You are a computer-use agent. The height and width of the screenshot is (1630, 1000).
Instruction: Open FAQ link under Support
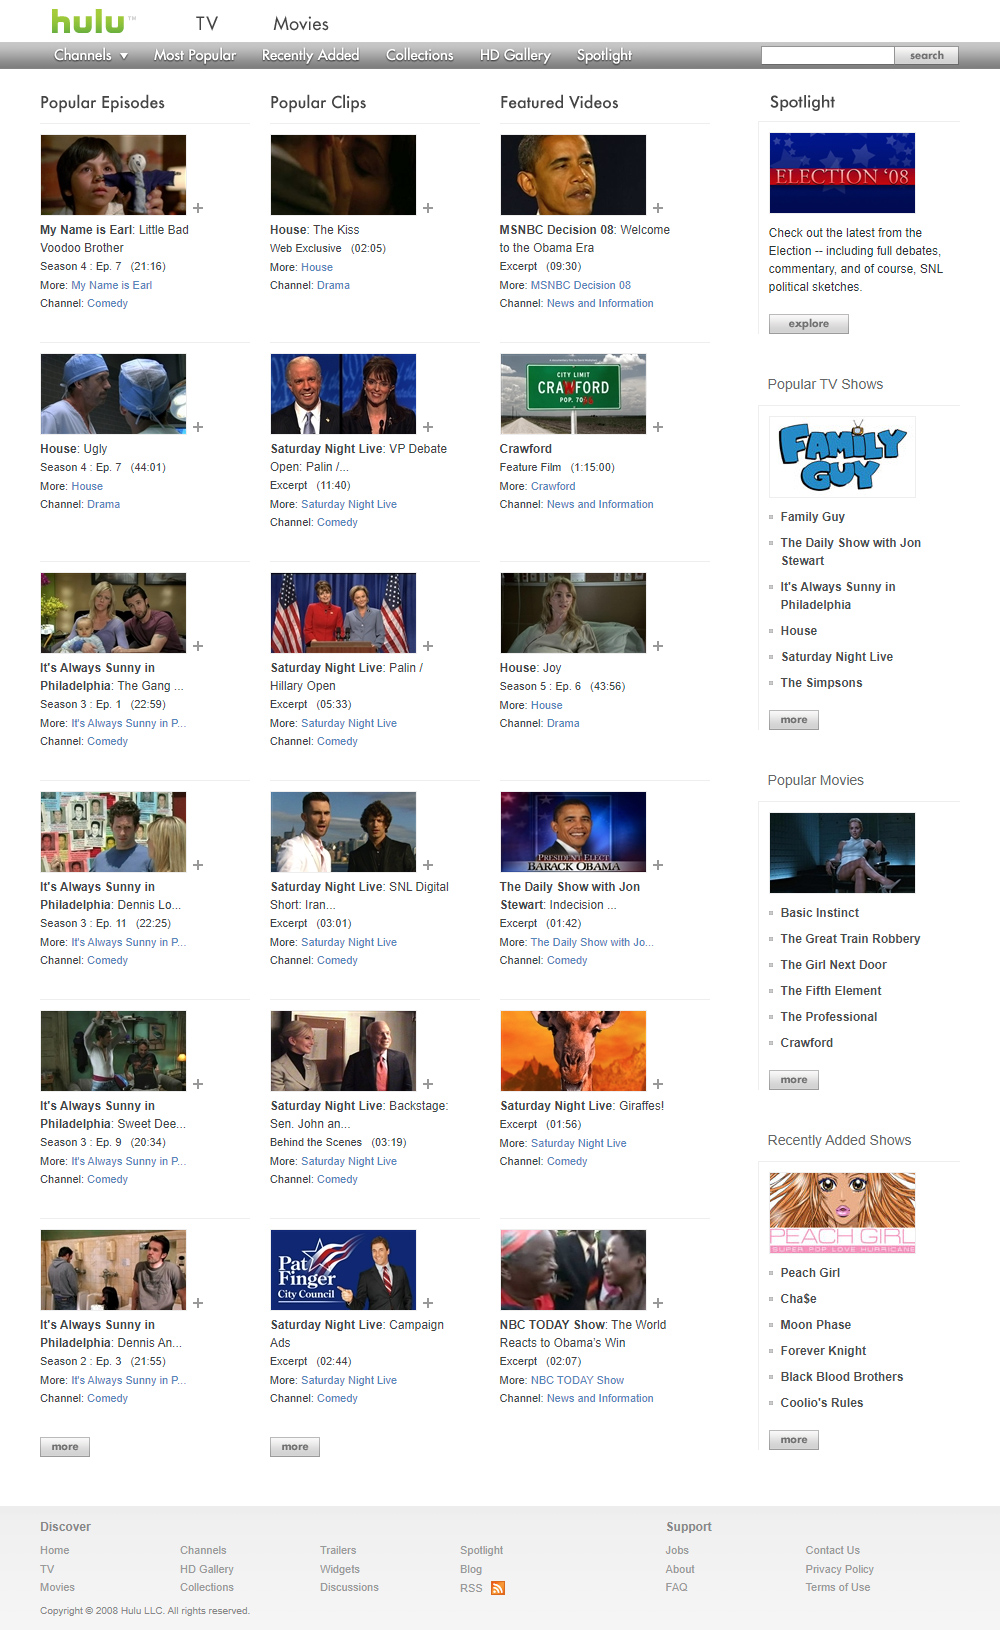click(x=676, y=1587)
